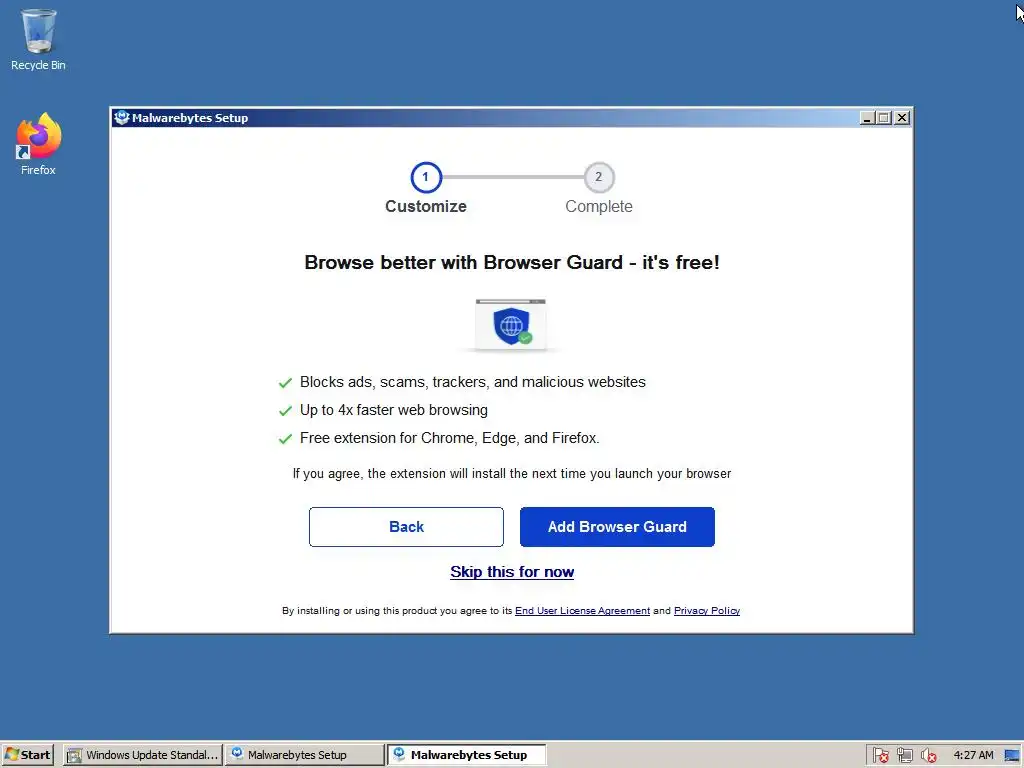The width and height of the screenshot is (1024, 768).
Task: Open the End User License Agreement link
Action: tap(582, 611)
